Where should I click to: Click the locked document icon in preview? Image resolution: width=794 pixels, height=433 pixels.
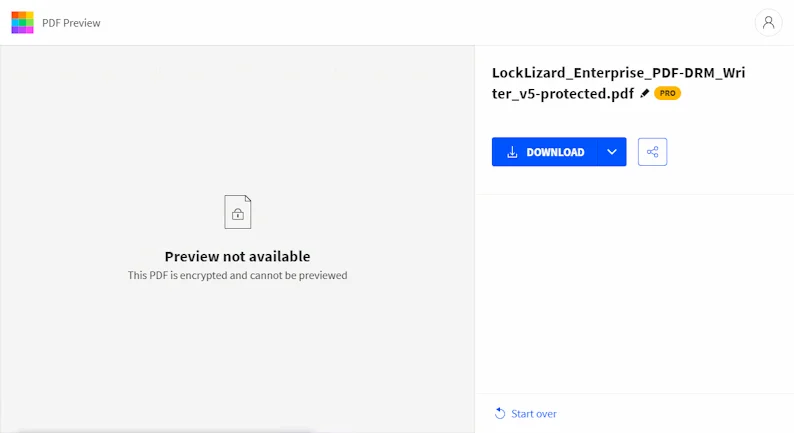point(237,212)
